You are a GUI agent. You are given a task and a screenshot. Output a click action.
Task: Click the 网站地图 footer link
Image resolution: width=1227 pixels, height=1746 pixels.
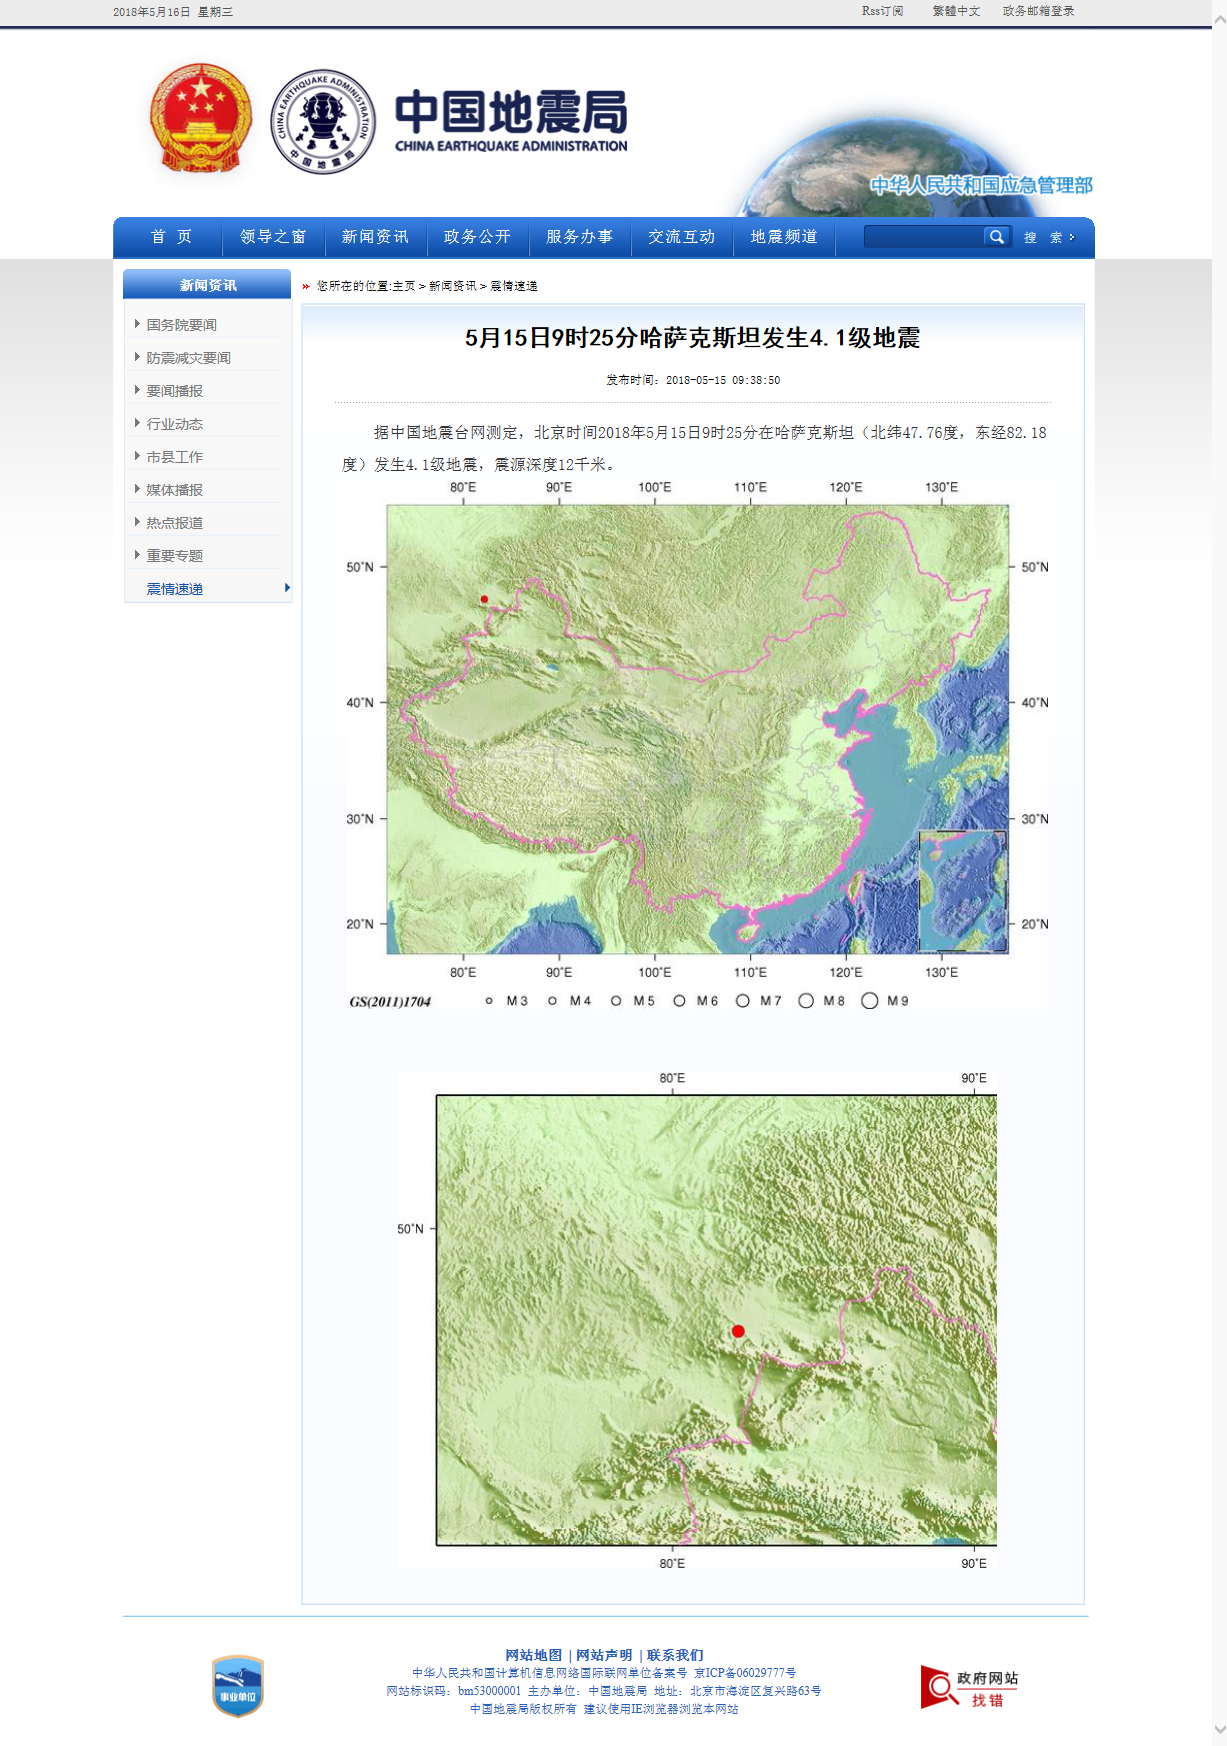click(x=533, y=1655)
